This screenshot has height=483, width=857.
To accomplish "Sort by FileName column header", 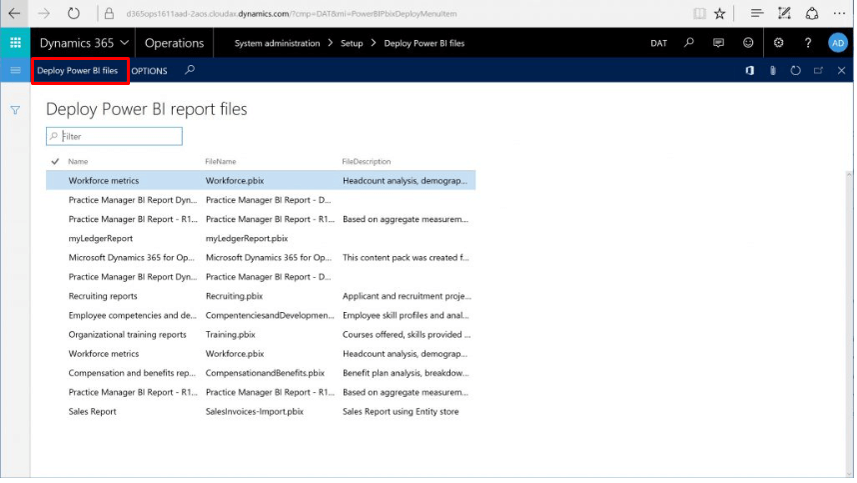I will (x=220, y=161).
